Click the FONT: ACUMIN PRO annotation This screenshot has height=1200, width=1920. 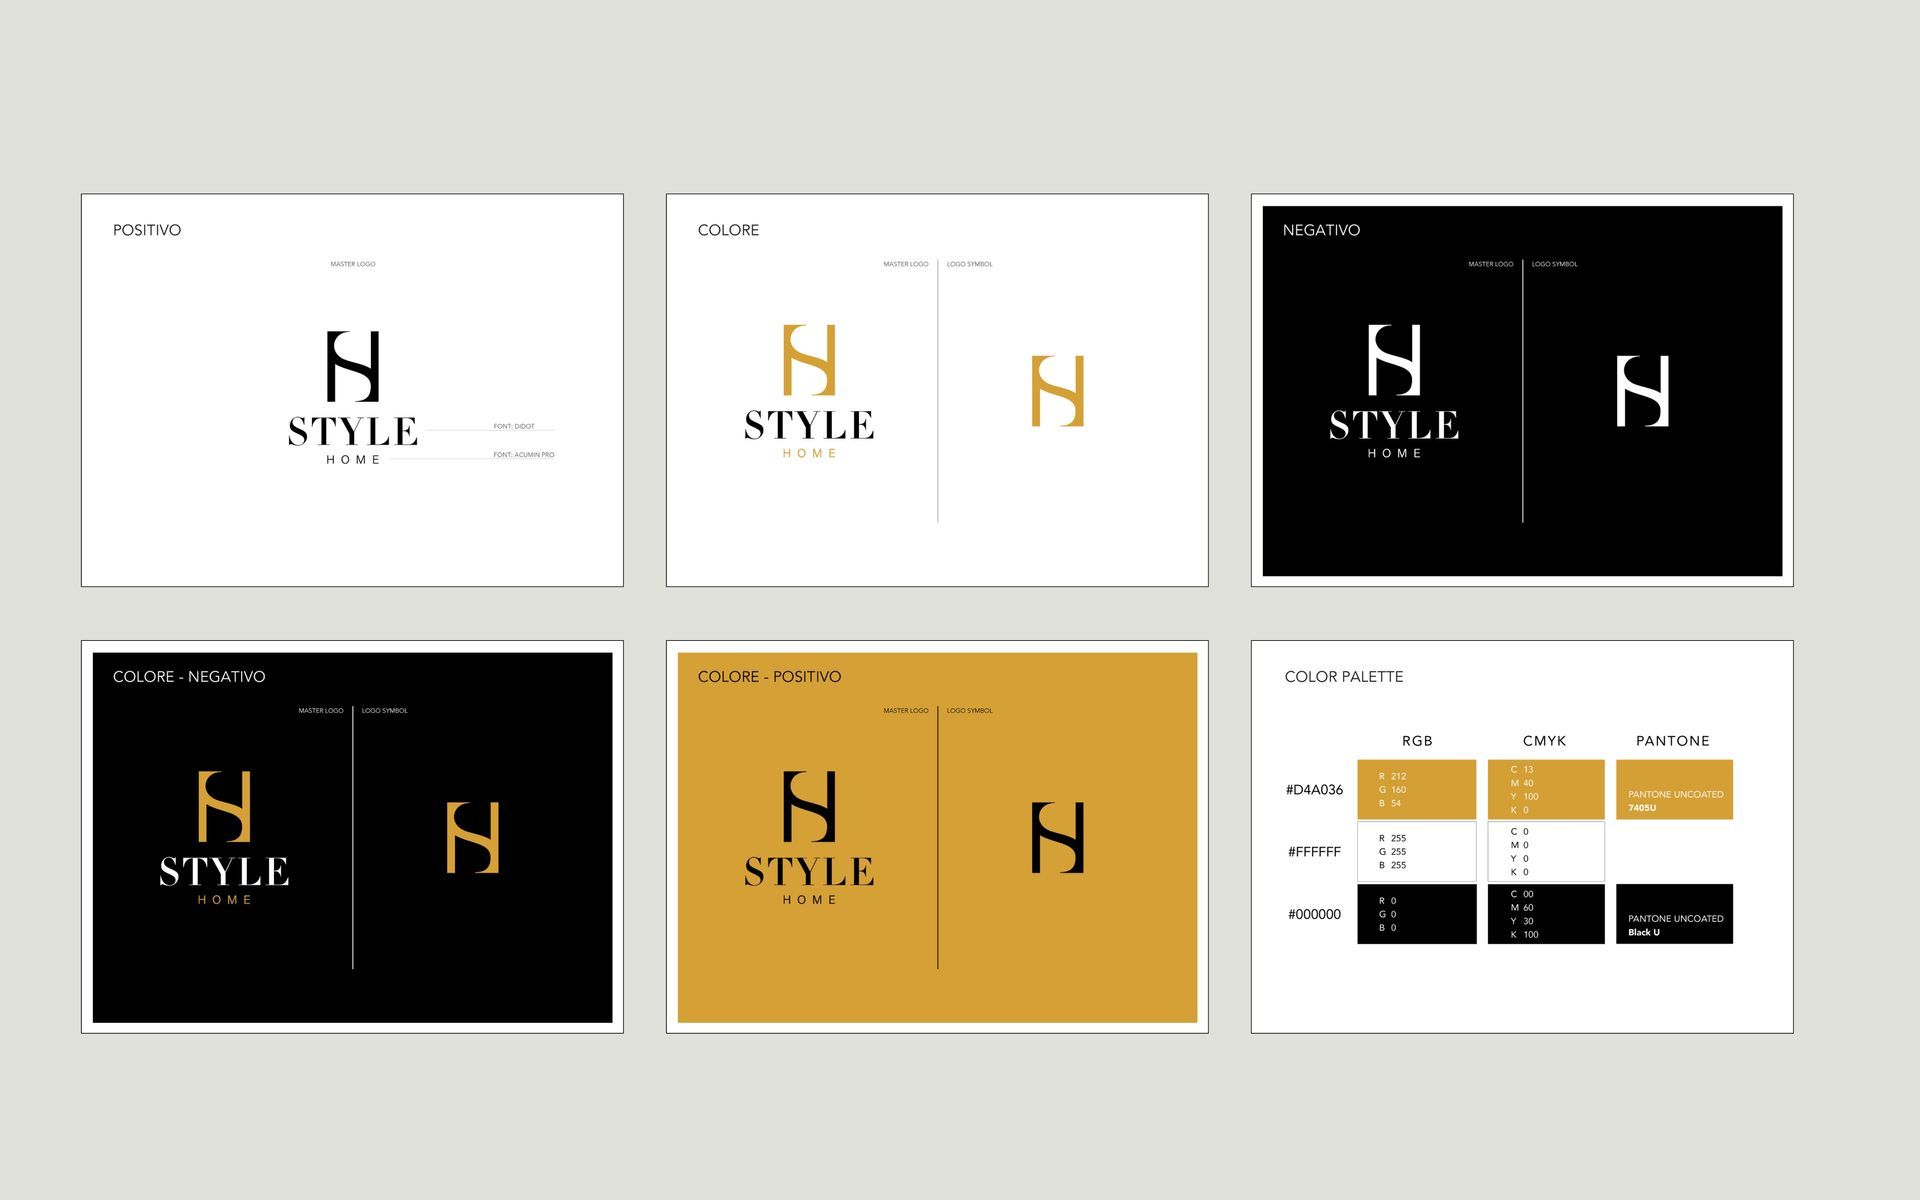coord(523,455)
